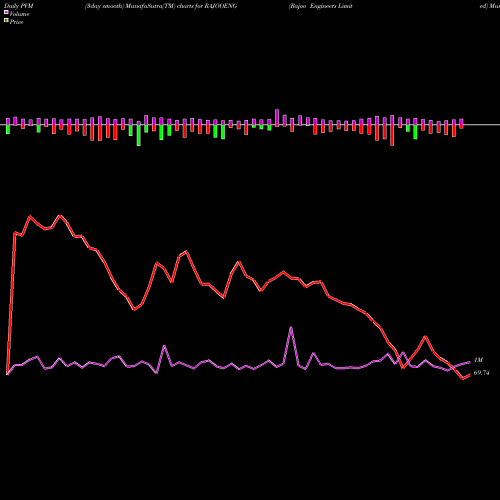Select the 'Price' legend label
The width and height of the screenshot is (500, 500).
coord(16,22)
